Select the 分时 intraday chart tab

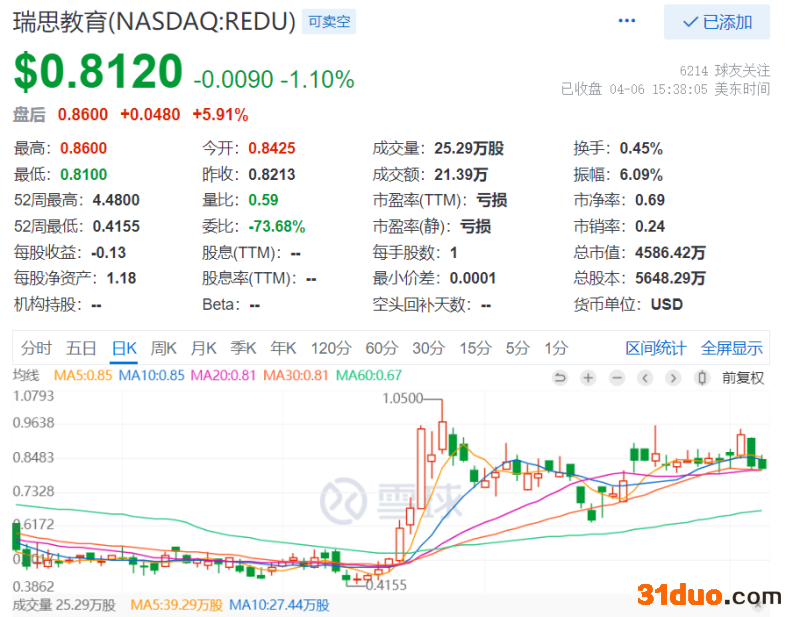coord(35,348)
